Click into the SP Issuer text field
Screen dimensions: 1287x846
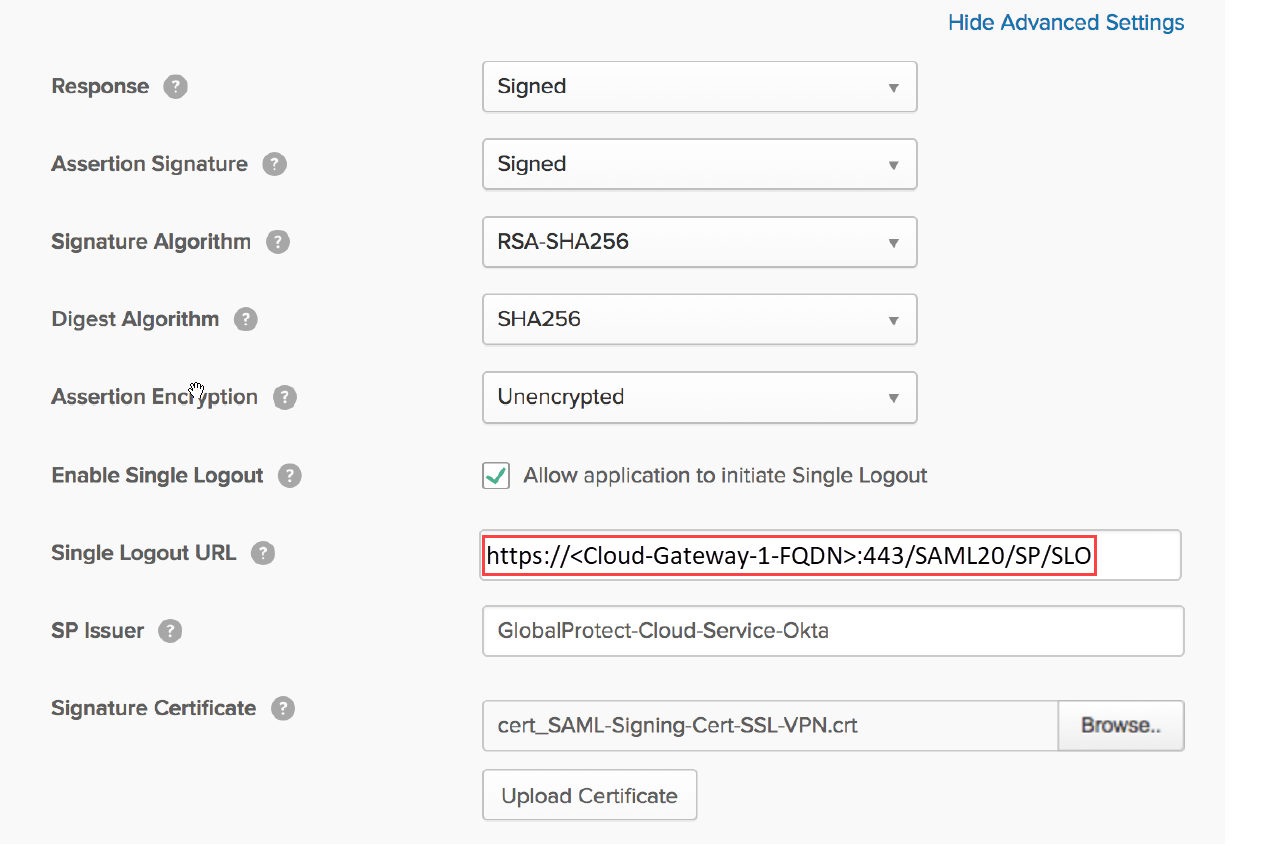click(x=832, y=632)
